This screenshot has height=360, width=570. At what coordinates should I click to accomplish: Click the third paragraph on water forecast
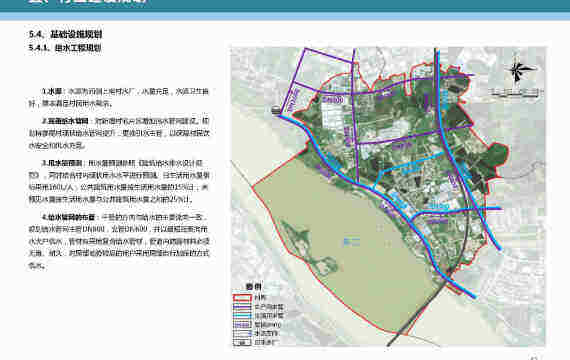(x=119, y=181)
